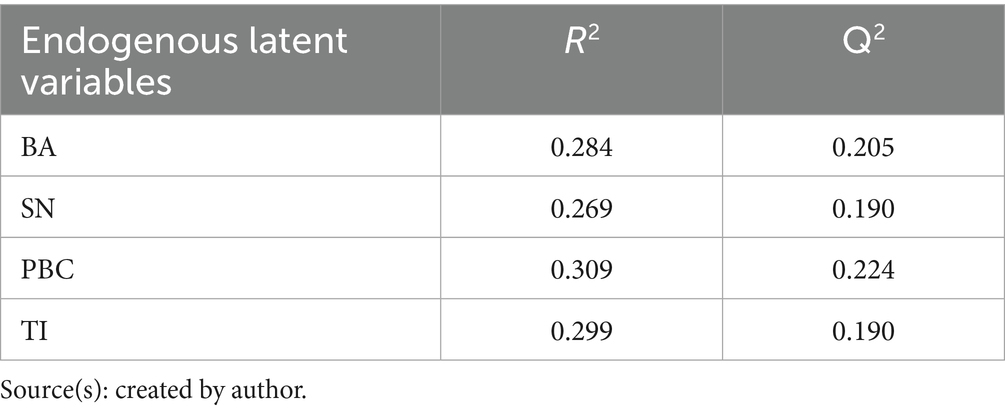The width and height of the screenshot is (1005, 412).
Task: Select the Q² value 0.205 for BA
Action: (x=863, y=147)
